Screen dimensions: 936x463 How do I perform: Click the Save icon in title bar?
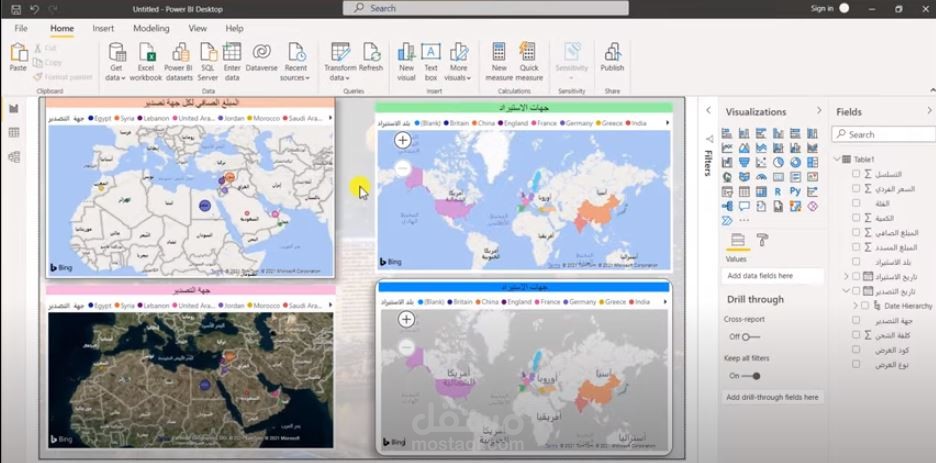[x=16, y=9]
